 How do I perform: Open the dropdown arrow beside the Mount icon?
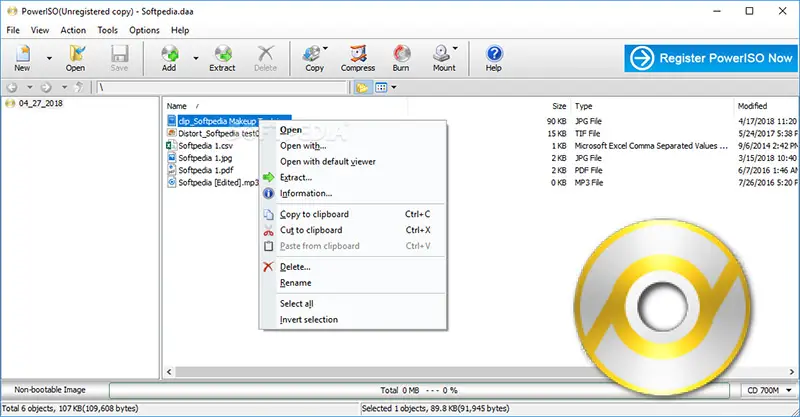pos(455,48)
